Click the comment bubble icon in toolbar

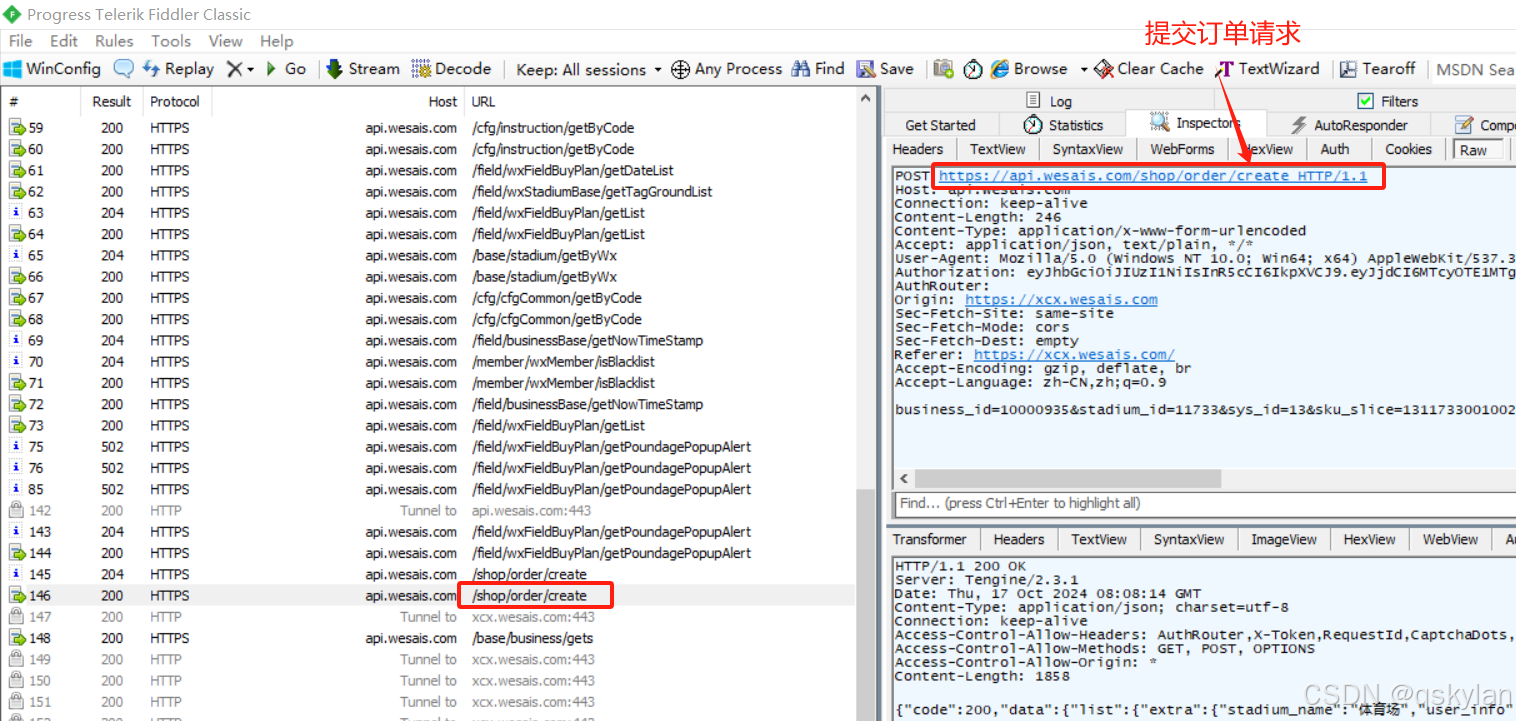[x=123, y=69]
